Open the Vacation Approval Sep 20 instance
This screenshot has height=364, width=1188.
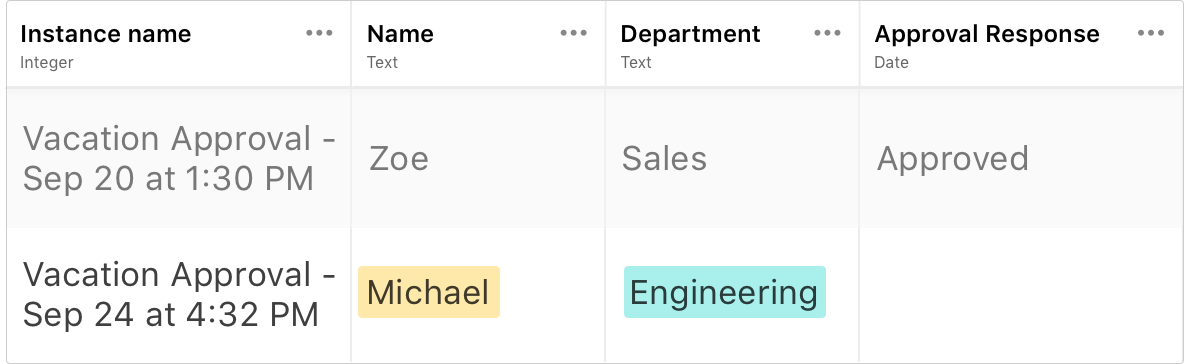(x=179, y=158)
